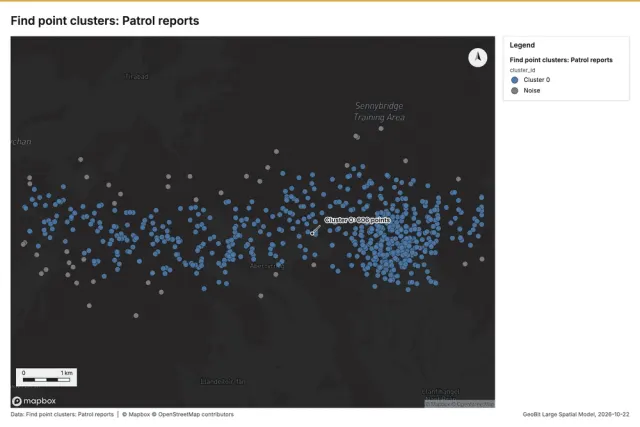640x427 pixels.
Task: Click the 'cluster_id' legend field name
Action: click(x=522, y=70)
